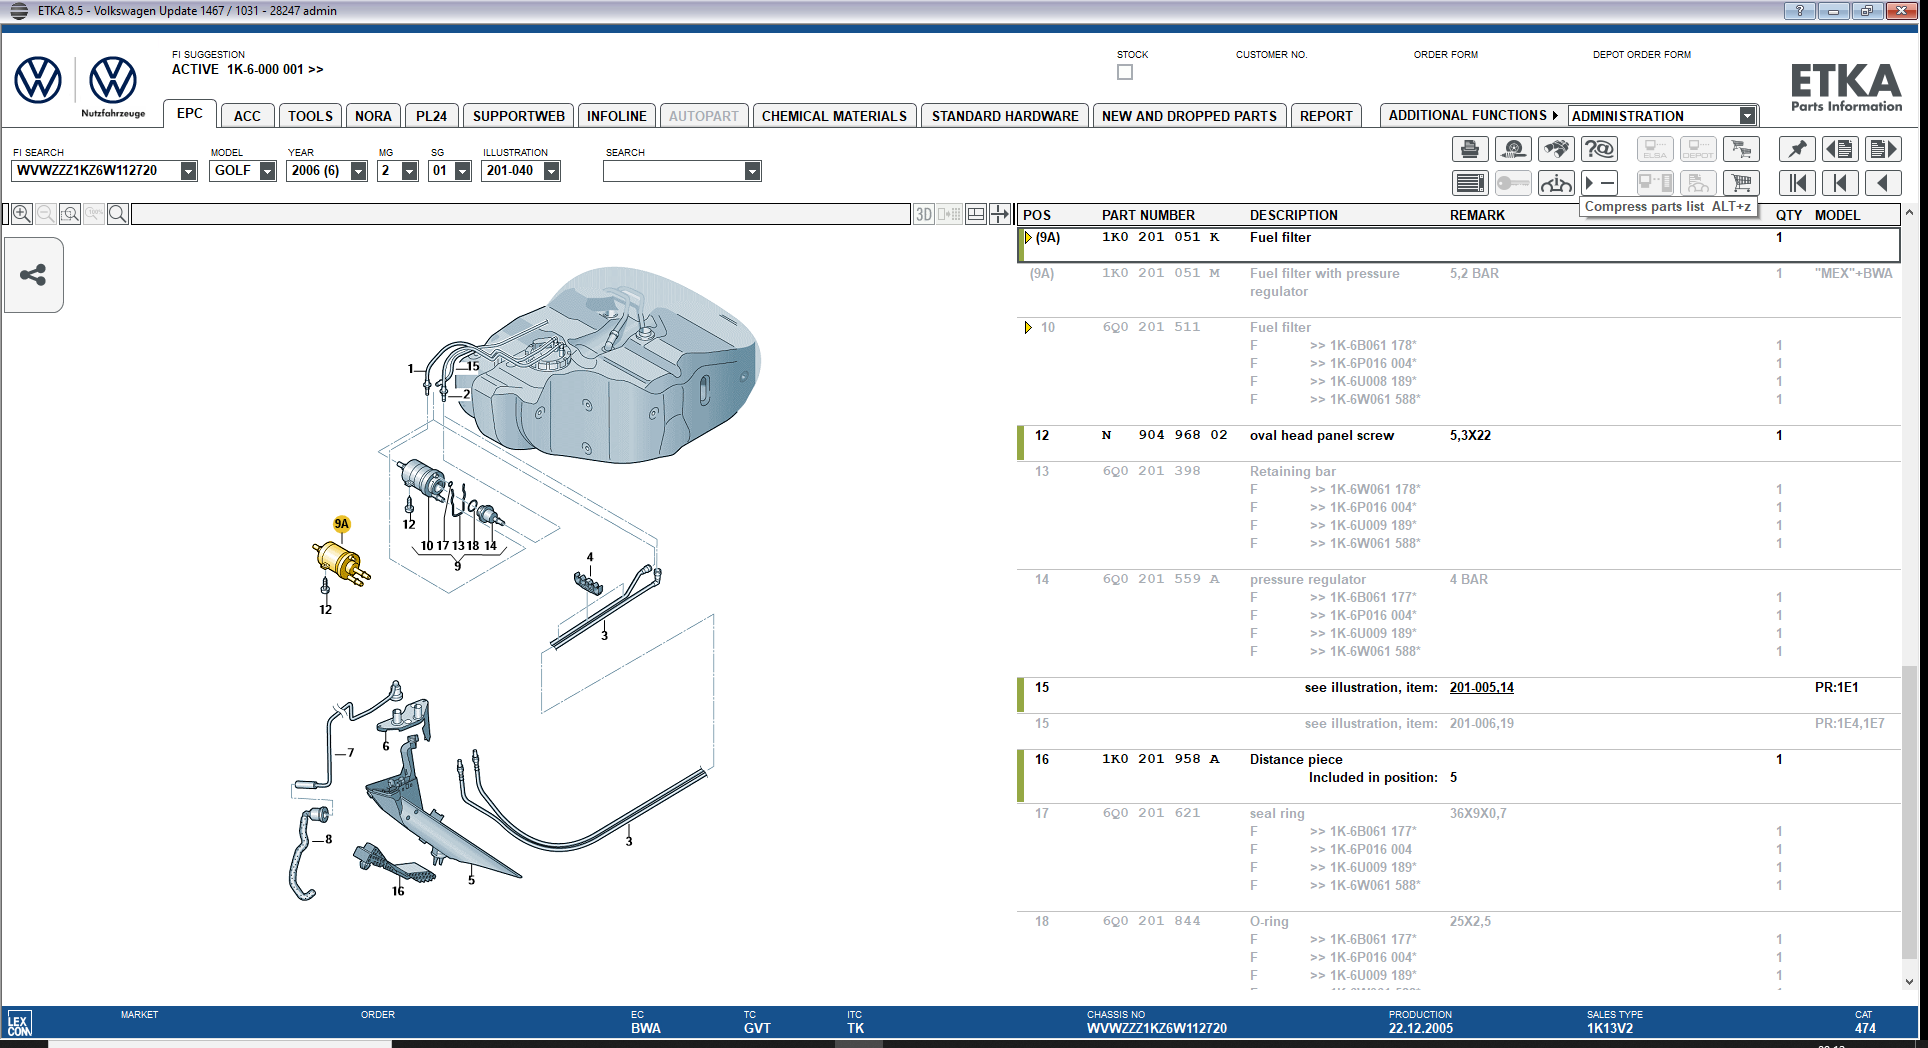The height and width of the screenshot is (1048, 1928).
Task: Click the plain left arrow icon
Action: coord(1883,183)
